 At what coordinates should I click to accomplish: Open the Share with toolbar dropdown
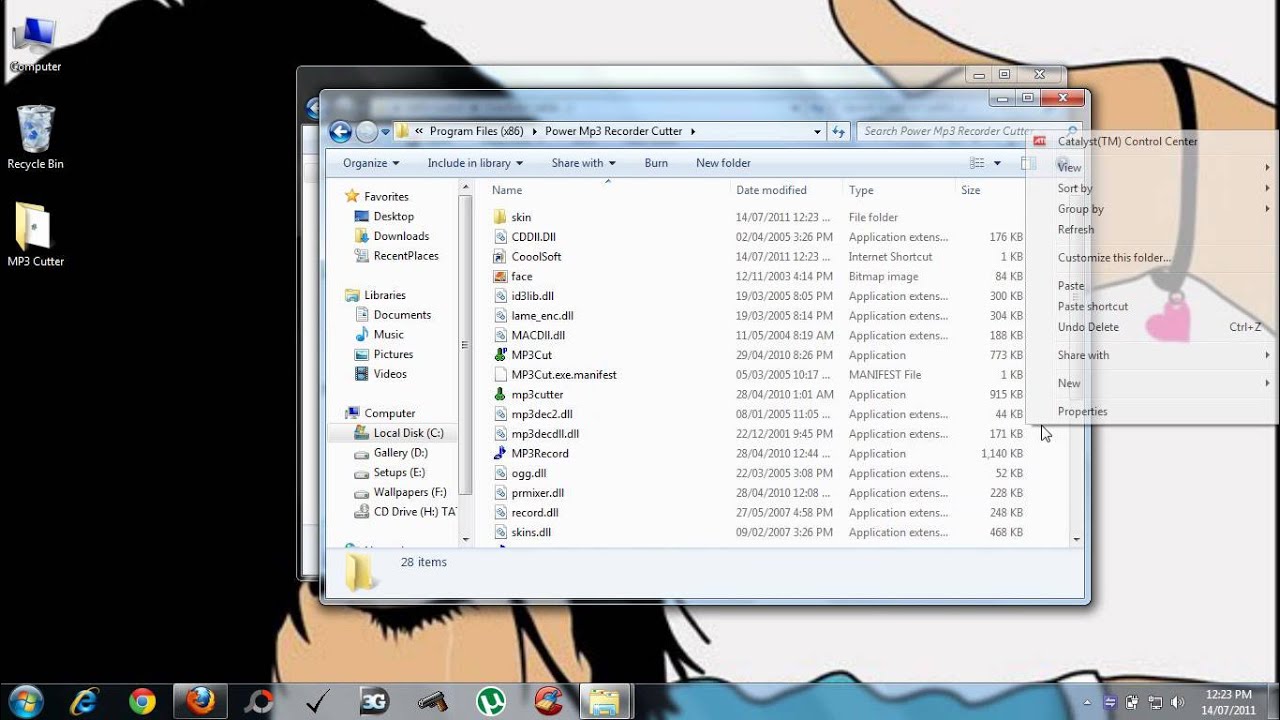[583, 163]
